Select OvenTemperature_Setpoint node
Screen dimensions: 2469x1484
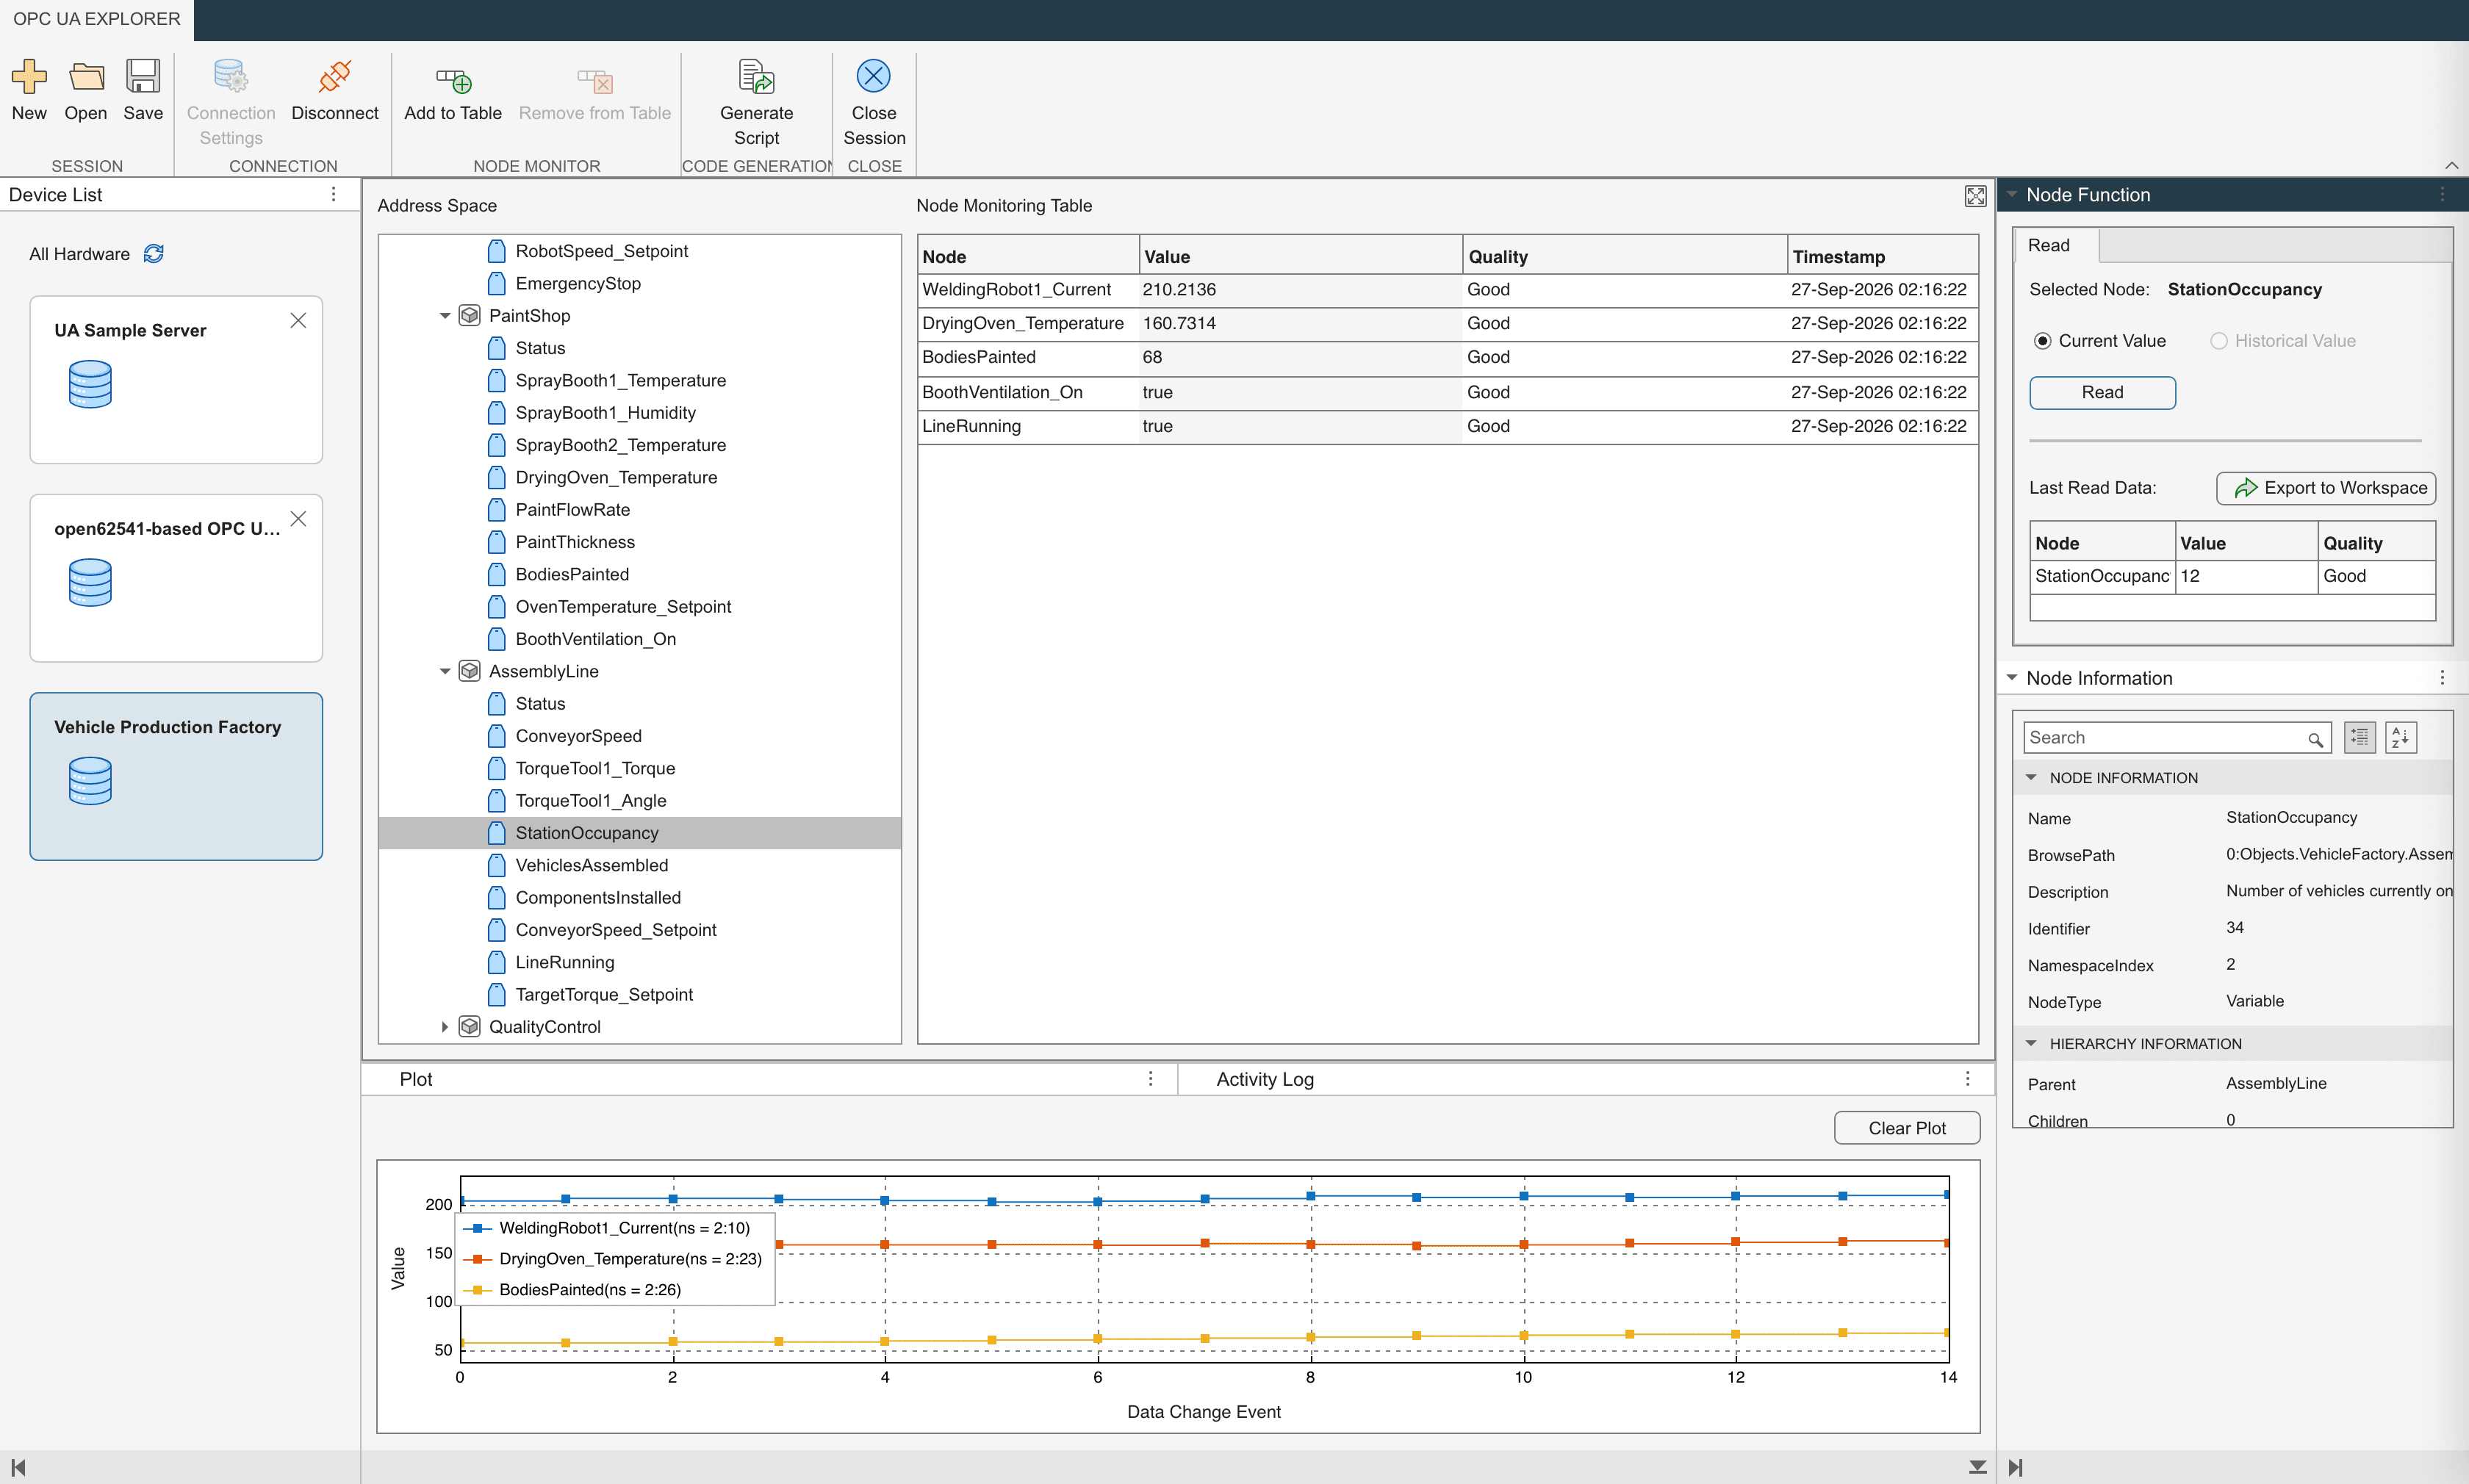click(x=623, y=607)
